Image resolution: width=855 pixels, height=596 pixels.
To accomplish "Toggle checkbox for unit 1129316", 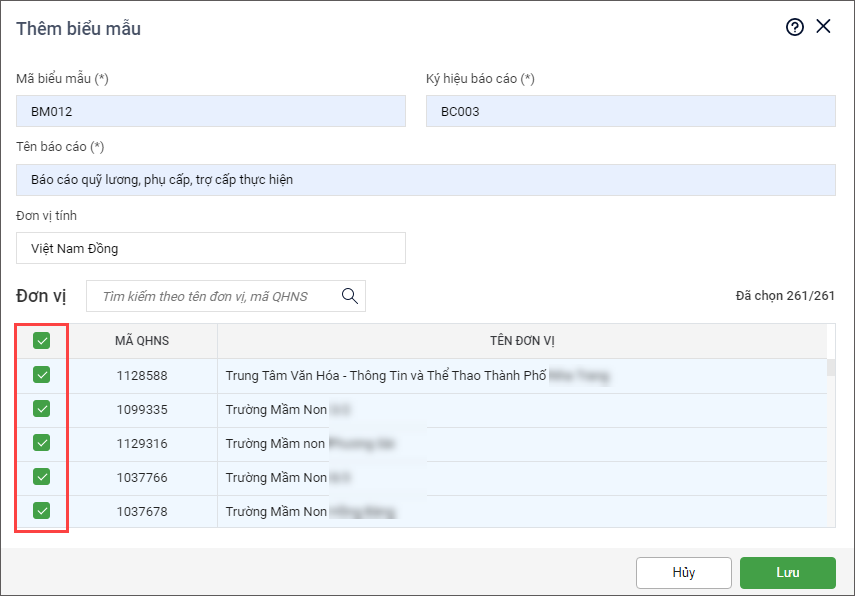I will pos(42,443).
